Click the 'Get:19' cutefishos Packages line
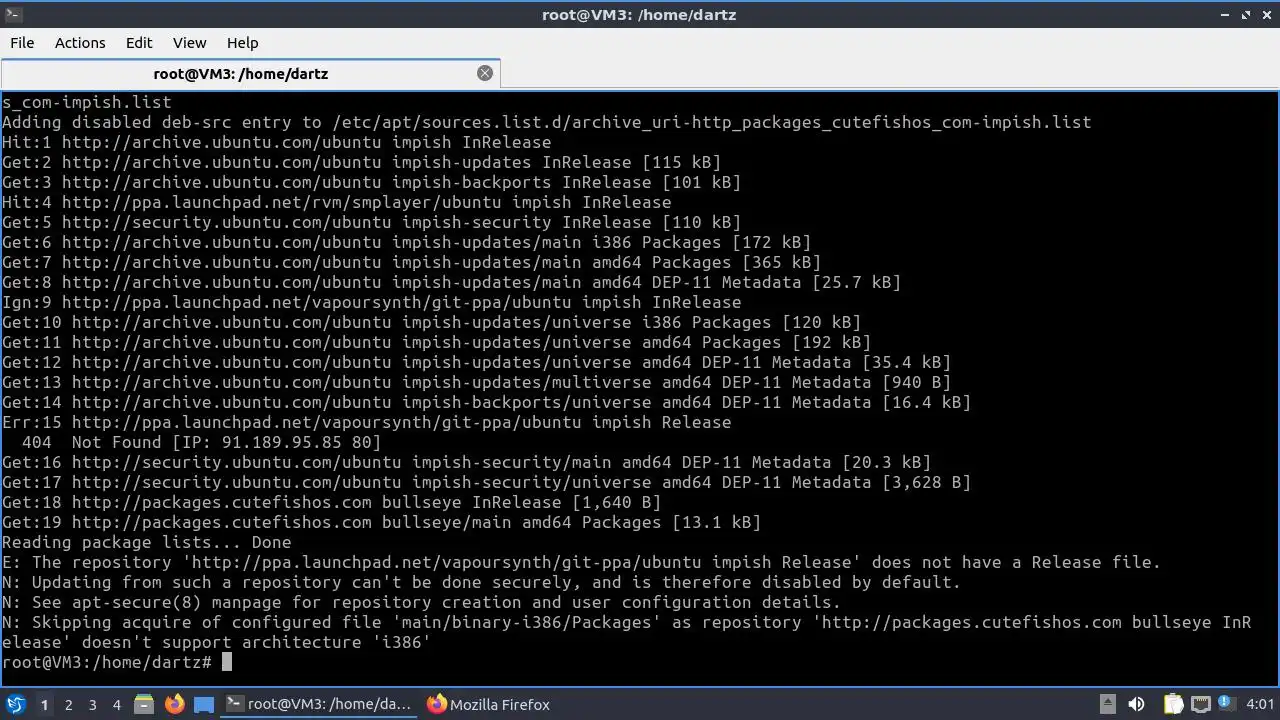Viewport: 1280px width, 720px height. [x=381, y=522]
